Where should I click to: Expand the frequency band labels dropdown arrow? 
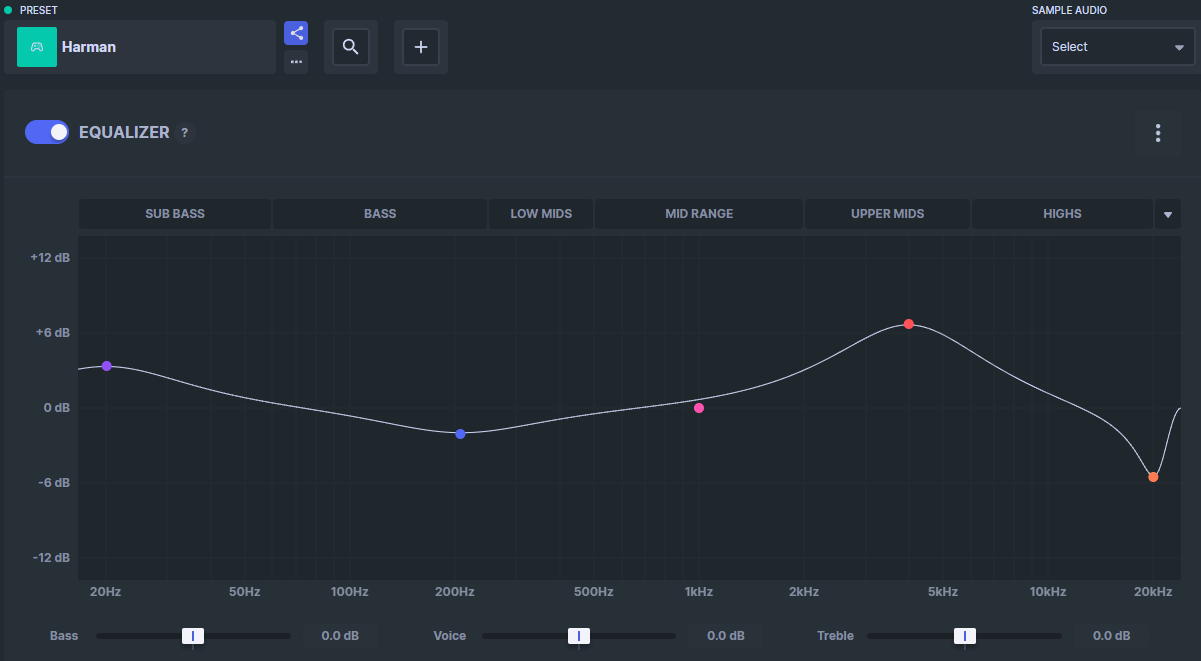1168,214
